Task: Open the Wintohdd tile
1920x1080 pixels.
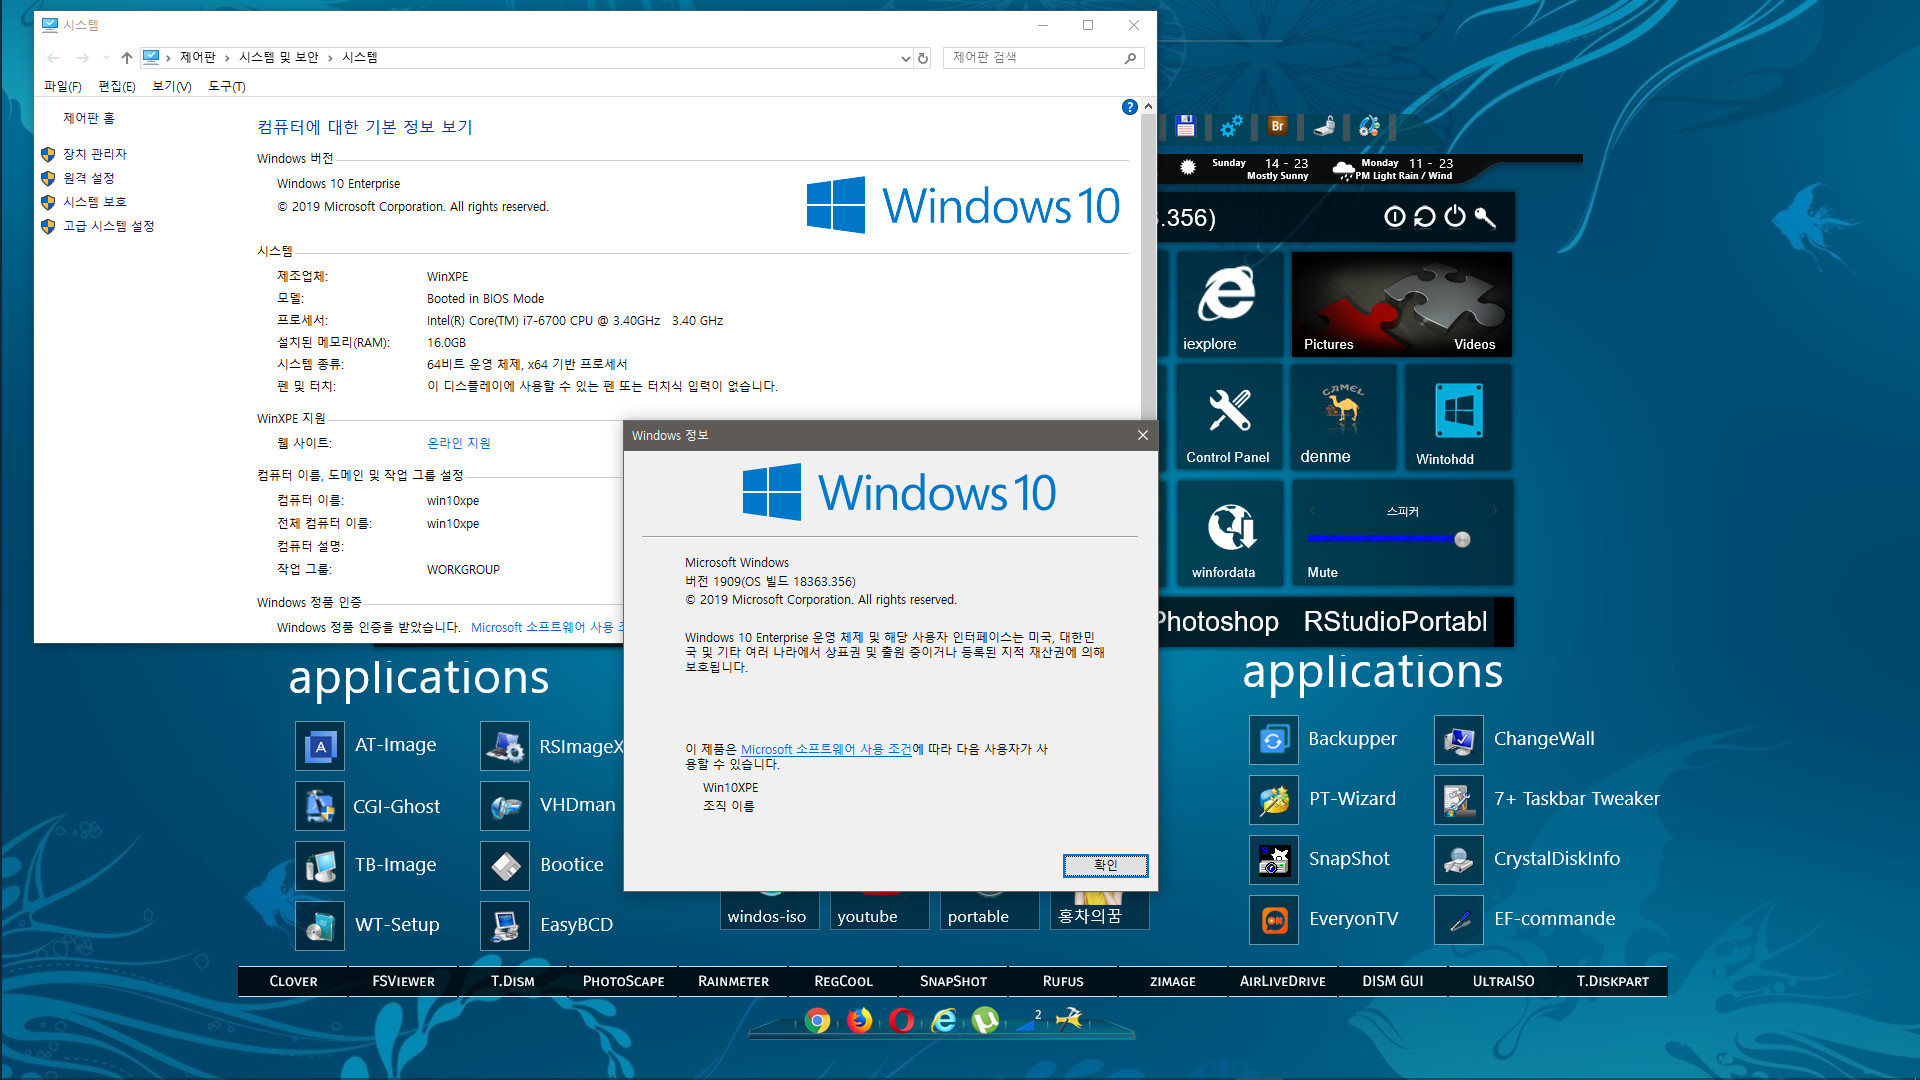Action: [1458, 418]
